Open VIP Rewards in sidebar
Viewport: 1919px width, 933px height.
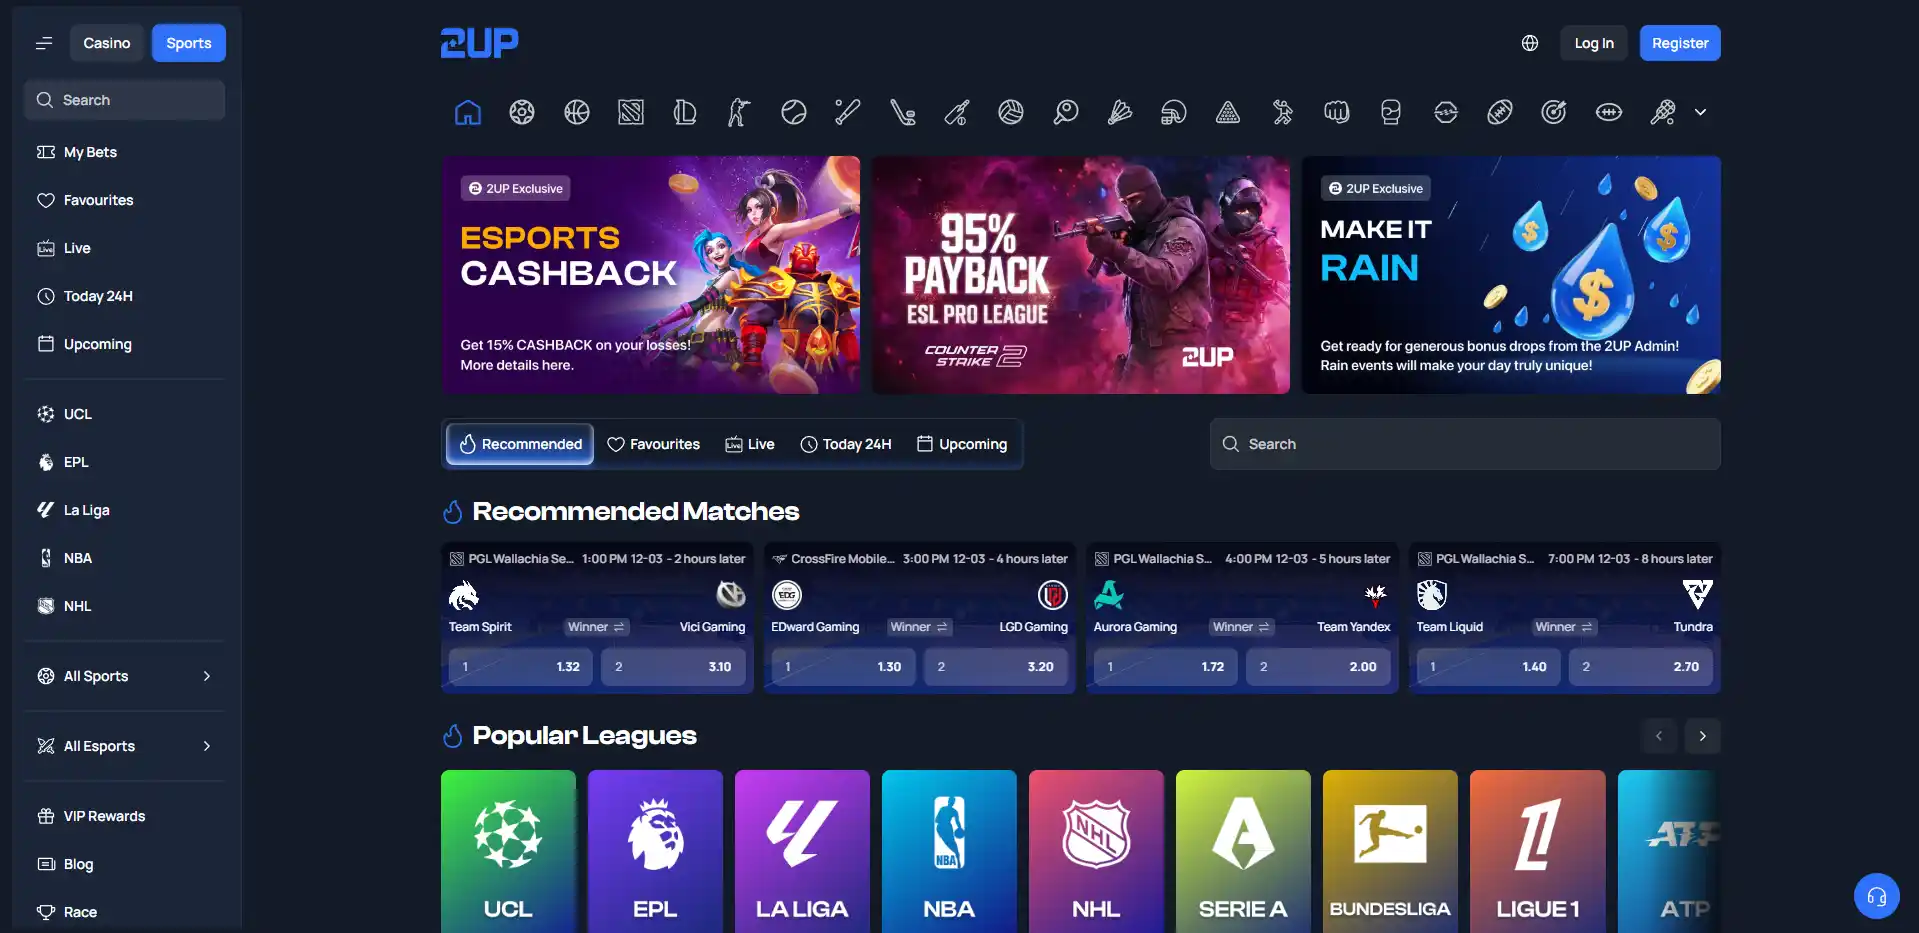tap(125, 816)
